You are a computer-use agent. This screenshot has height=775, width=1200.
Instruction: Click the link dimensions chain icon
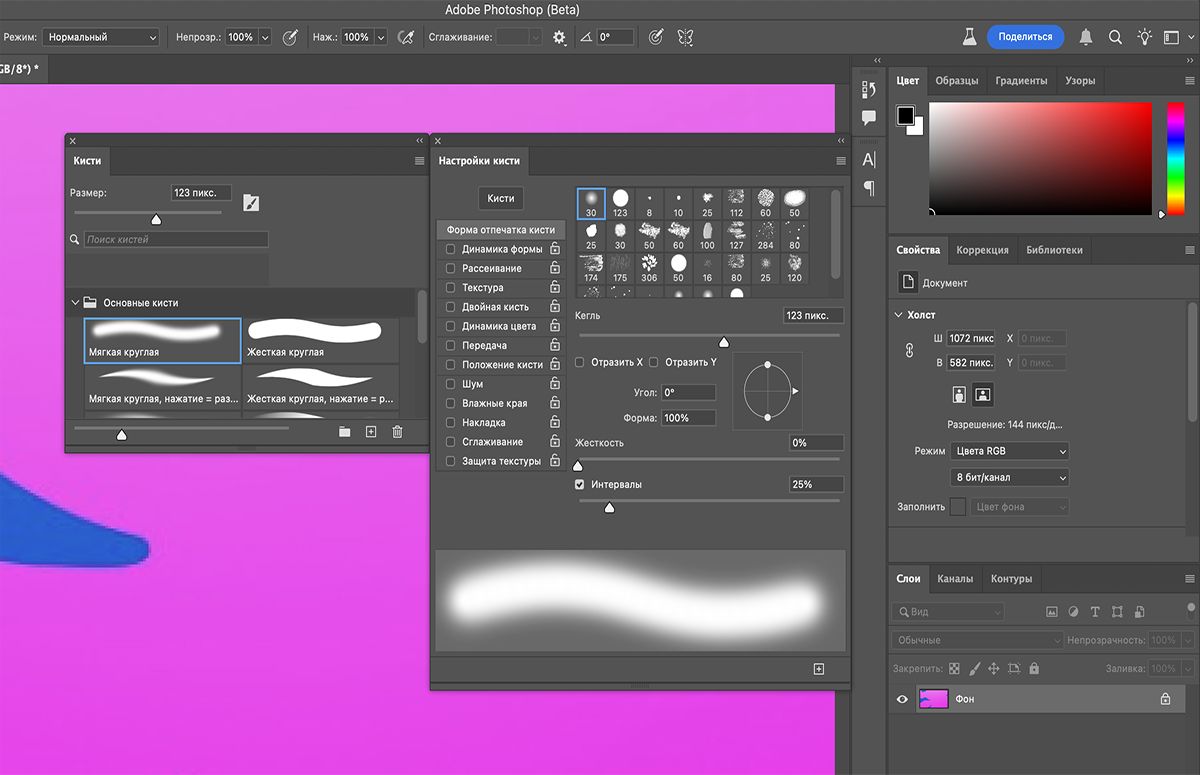910,351
